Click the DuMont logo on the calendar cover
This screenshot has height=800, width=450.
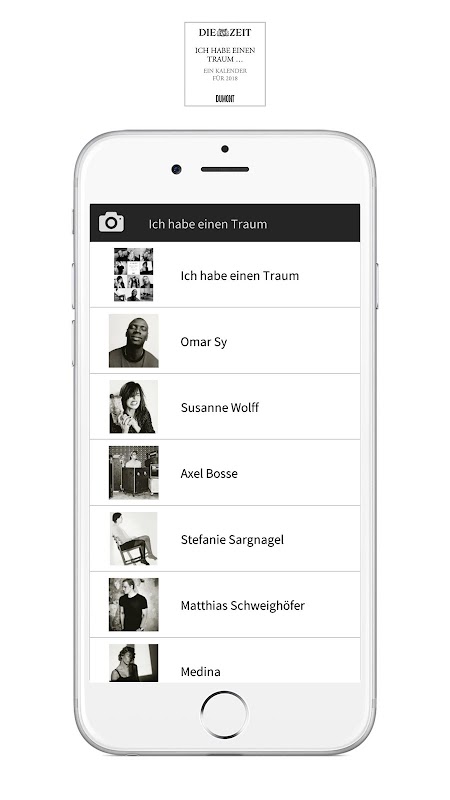pos(225,98)
